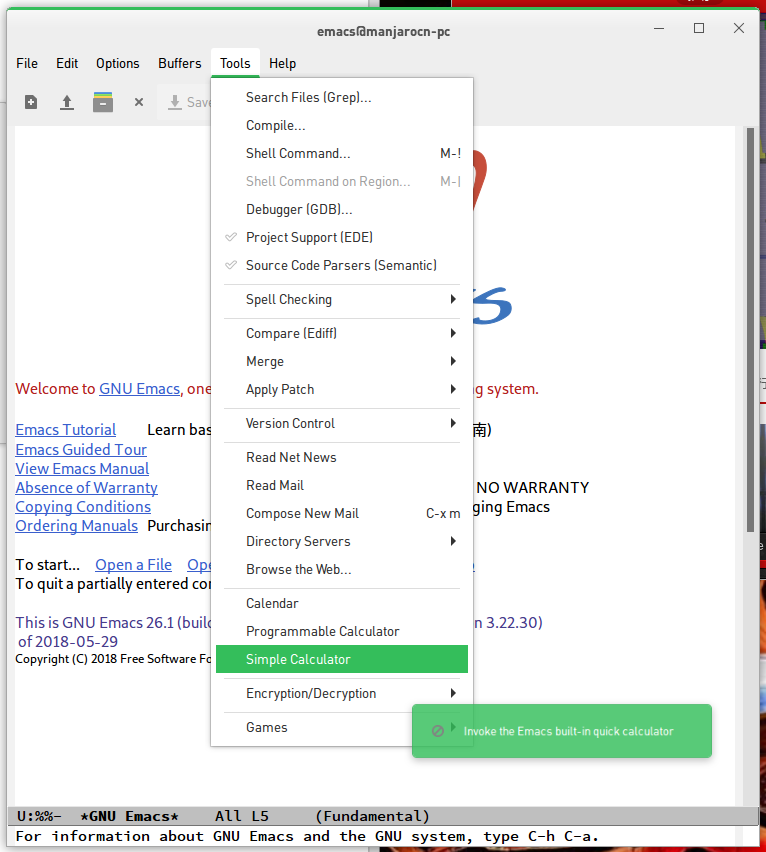This screenshot has height=852, width=766.
Task: Open the File menu
Action: coord(27,64)
